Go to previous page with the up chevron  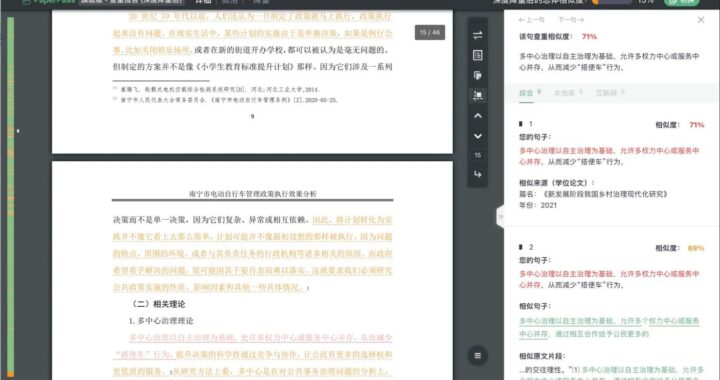coord(478,116)
